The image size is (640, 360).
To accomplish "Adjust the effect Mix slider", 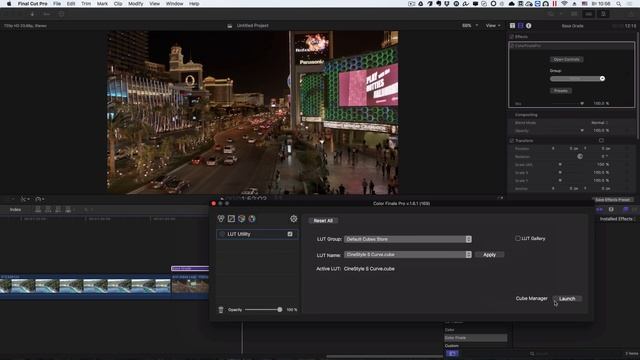I will point(582,104).
